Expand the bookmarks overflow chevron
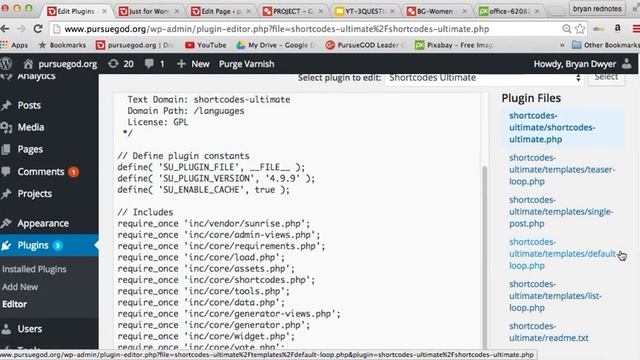This screenshot has width=640, height=360. click(x=562, y=45)
